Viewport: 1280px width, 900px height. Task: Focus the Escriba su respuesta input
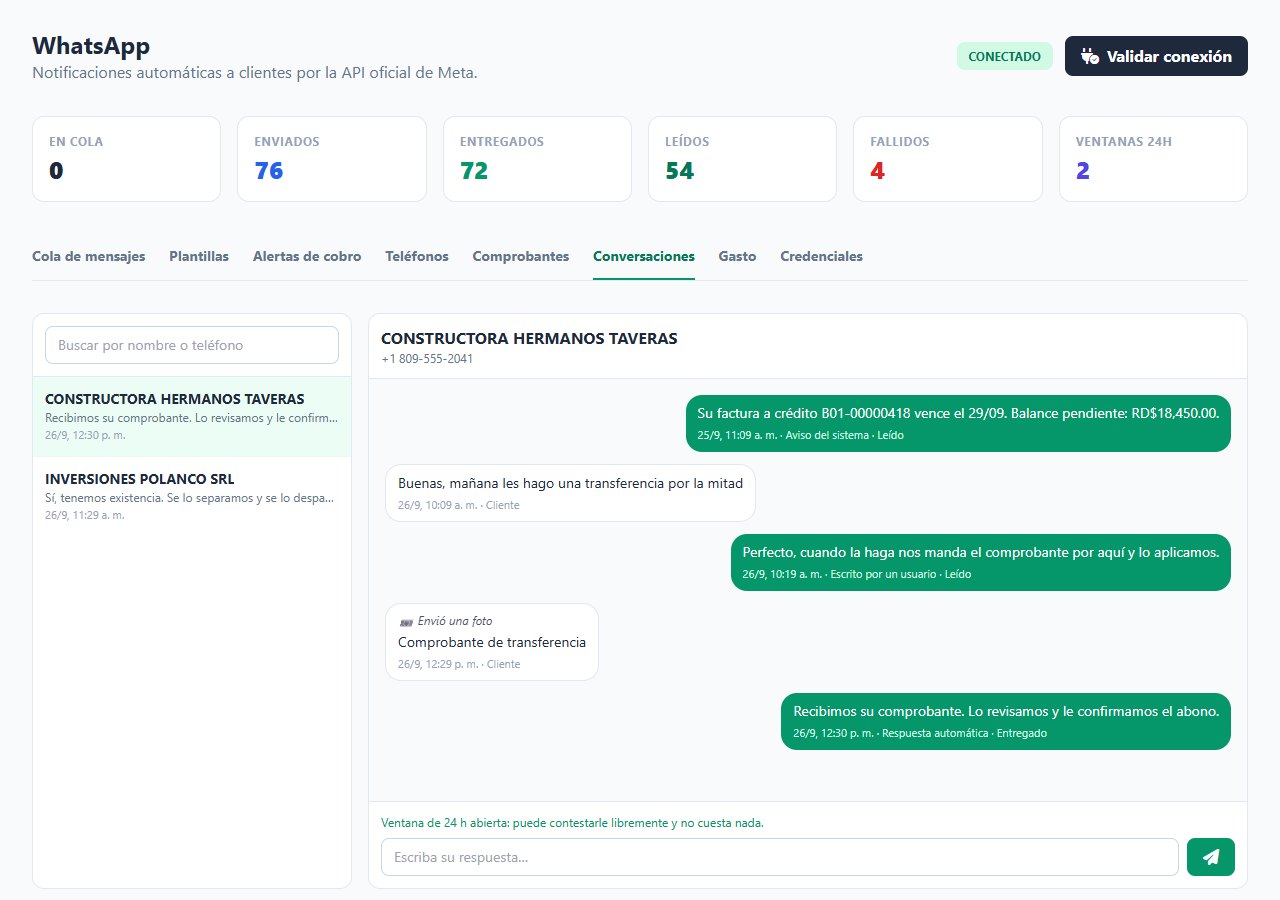pyautogui.click(x=780, y=857)
